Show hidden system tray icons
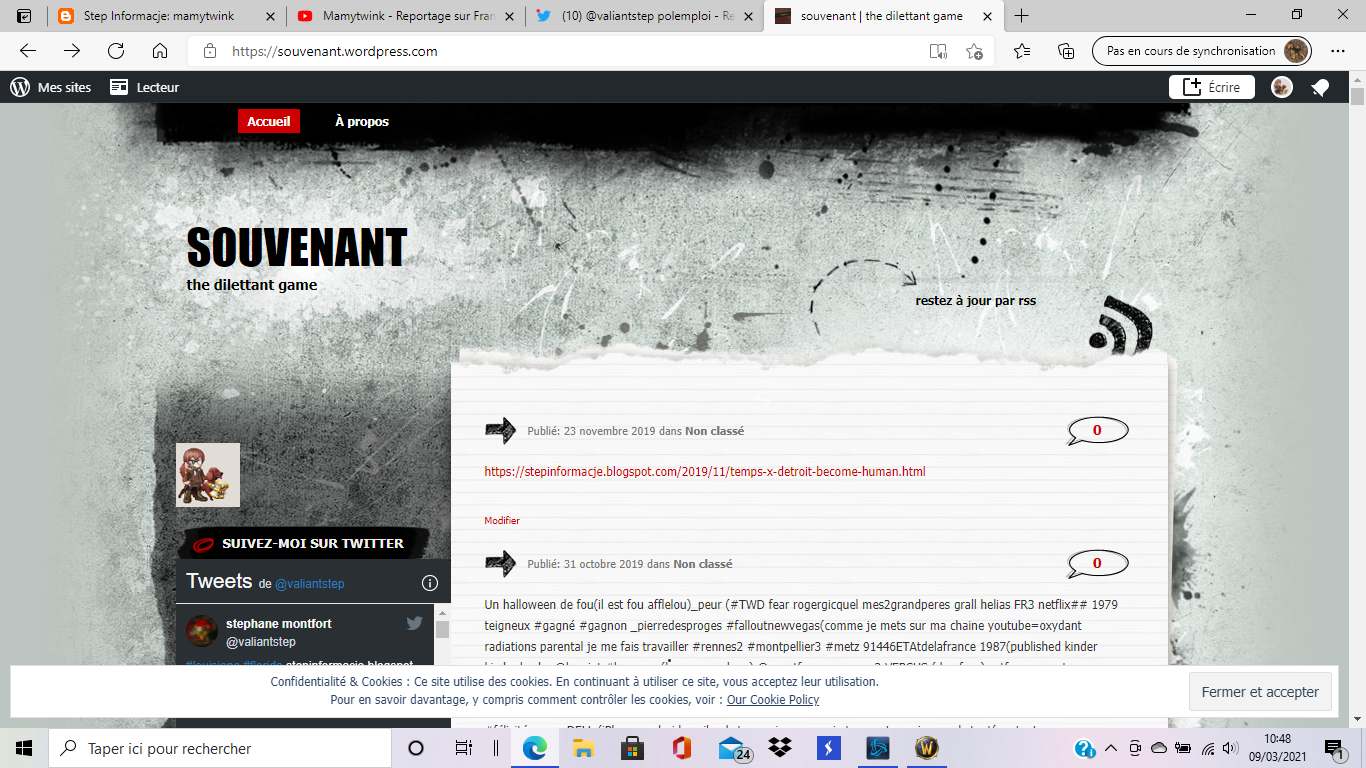 1111,748
